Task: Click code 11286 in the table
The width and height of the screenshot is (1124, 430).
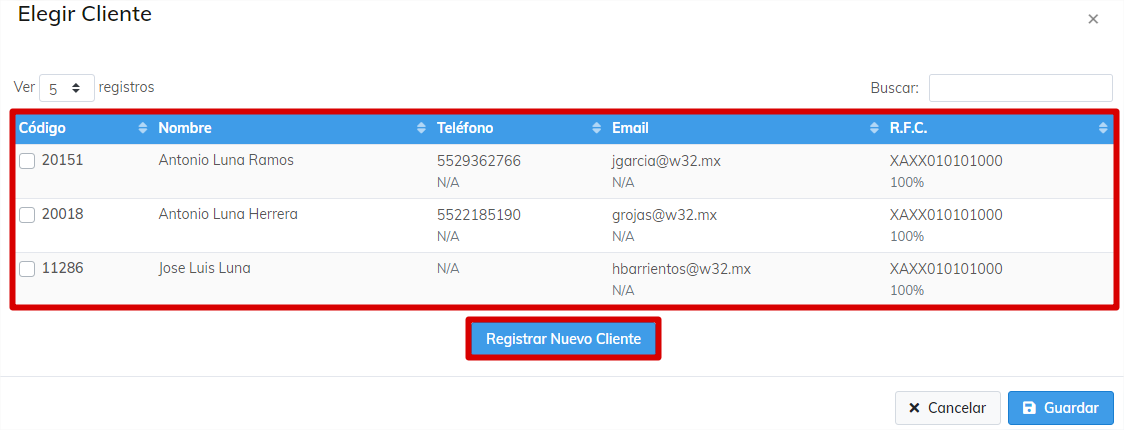Action: (62, 269)
